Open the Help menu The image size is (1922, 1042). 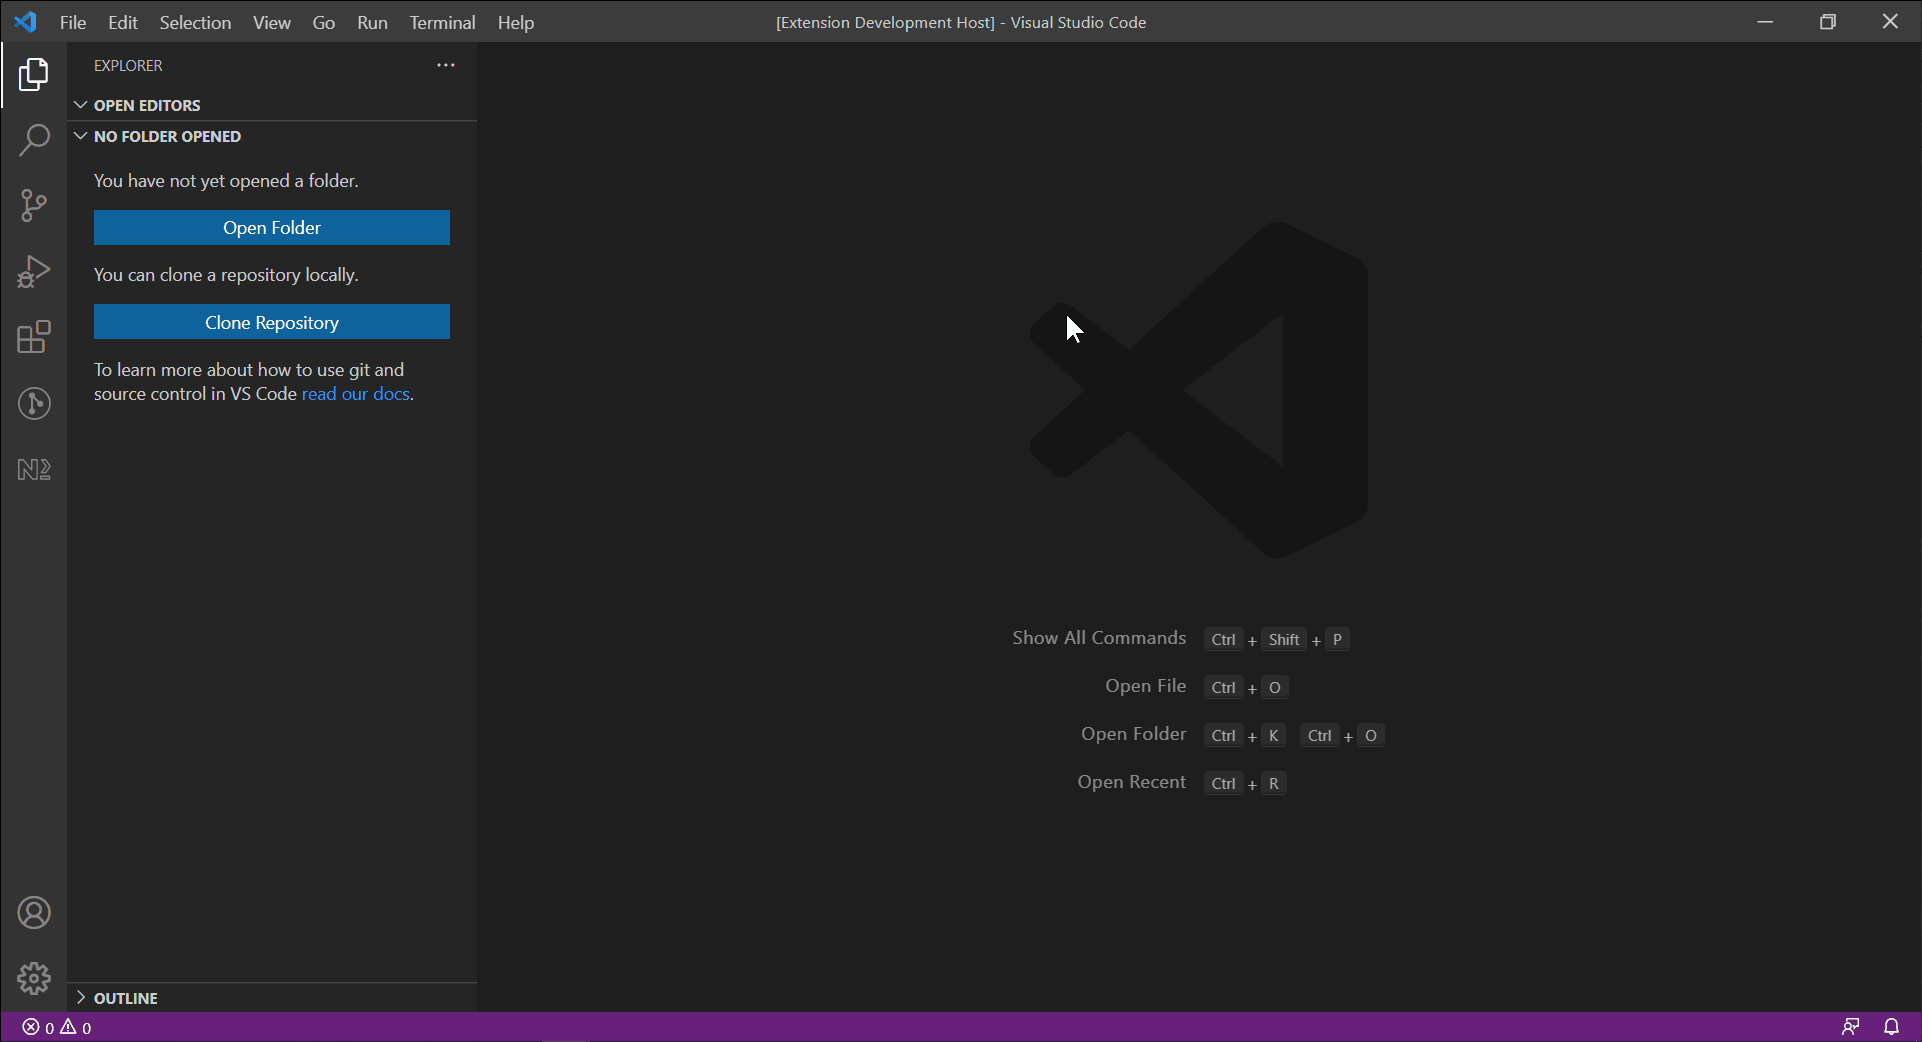tap(516, 22)
